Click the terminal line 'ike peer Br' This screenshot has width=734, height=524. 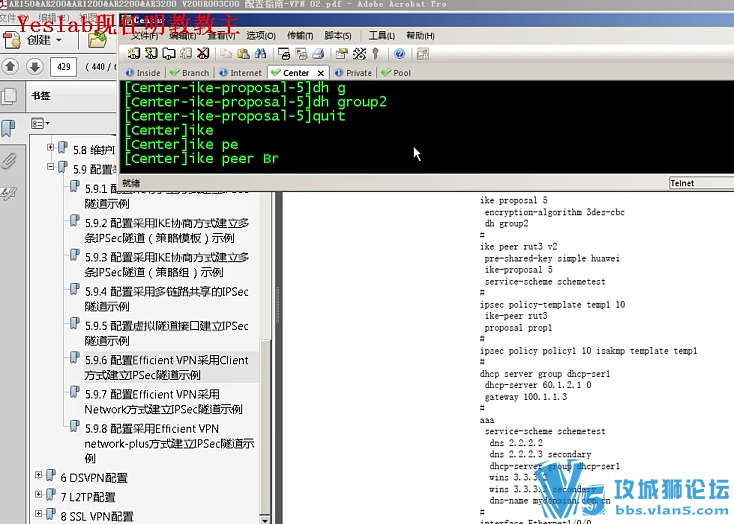coord(201,159)
